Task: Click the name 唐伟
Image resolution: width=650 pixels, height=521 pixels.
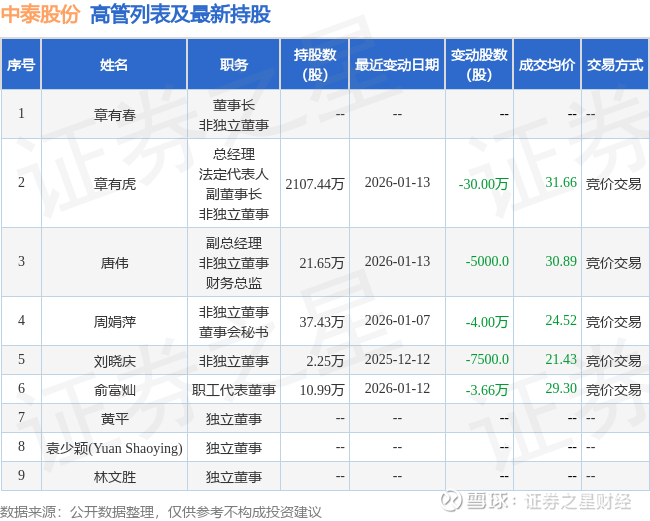Action: [x=114, y=263]
